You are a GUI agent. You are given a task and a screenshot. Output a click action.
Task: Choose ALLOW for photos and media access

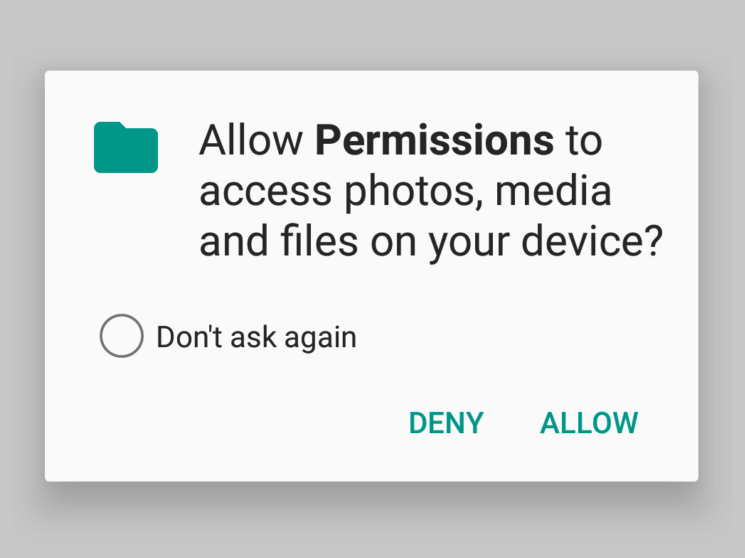(589, 423)
